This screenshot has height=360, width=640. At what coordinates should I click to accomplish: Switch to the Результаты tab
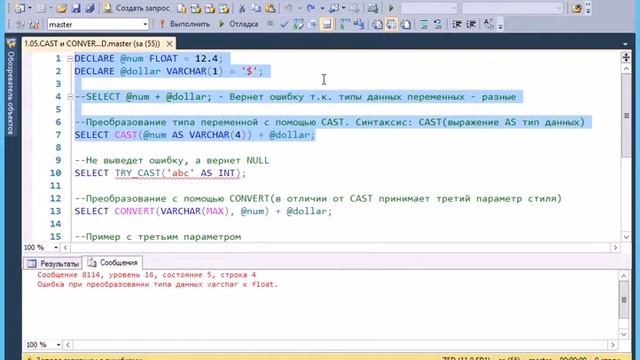click(x=53, y=264)
